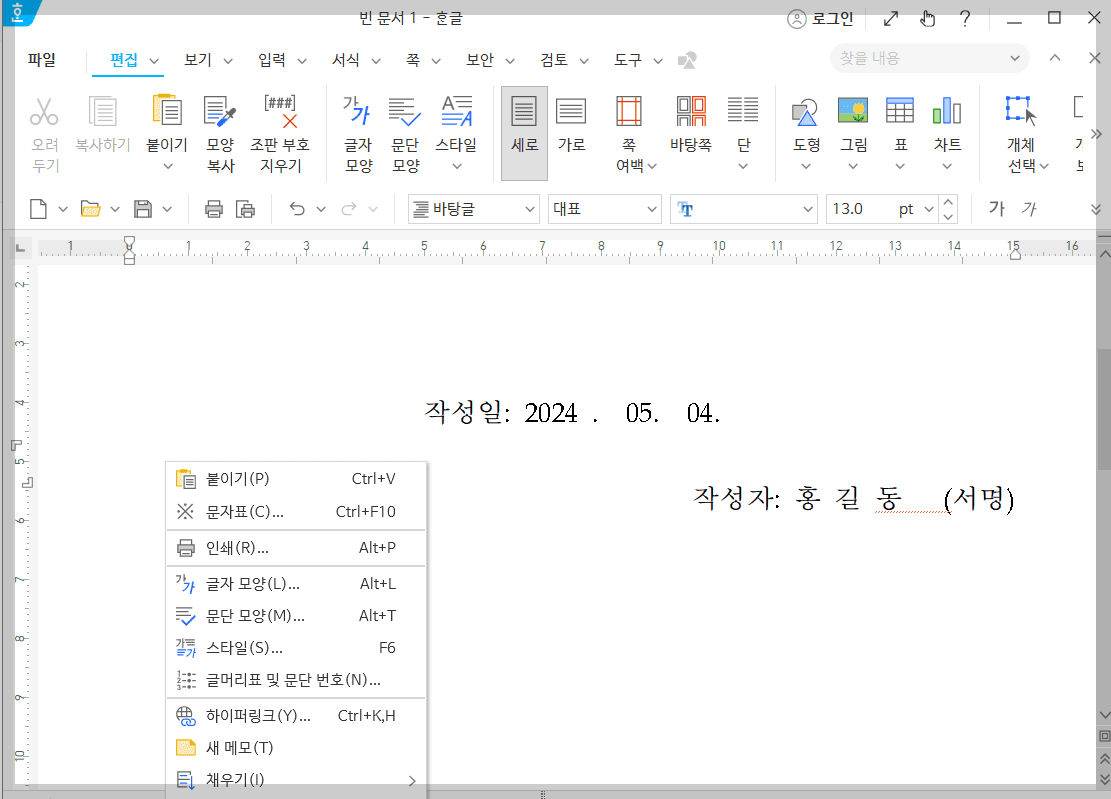
Task: Open the 대표 font family dropdown
Action: pyautogui.click(x=604, y=209)
